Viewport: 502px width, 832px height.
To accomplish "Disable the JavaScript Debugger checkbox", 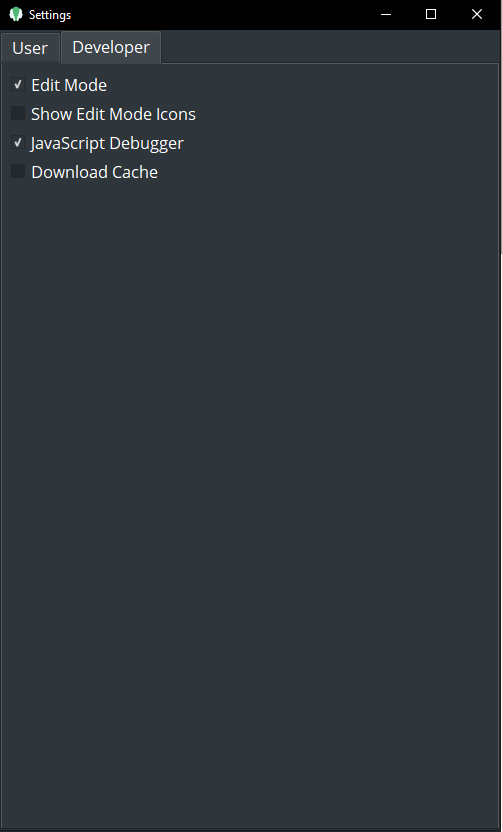I will point(18,143).
